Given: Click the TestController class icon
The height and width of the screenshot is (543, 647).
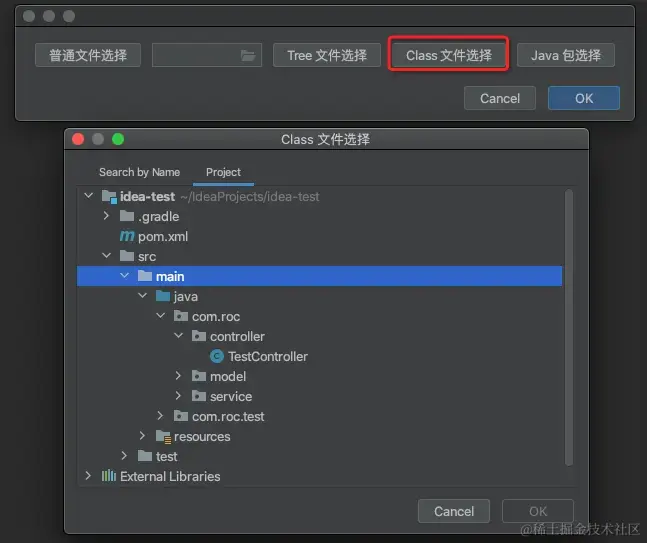Looking at the screenshot, I should [x=217, y=356].
